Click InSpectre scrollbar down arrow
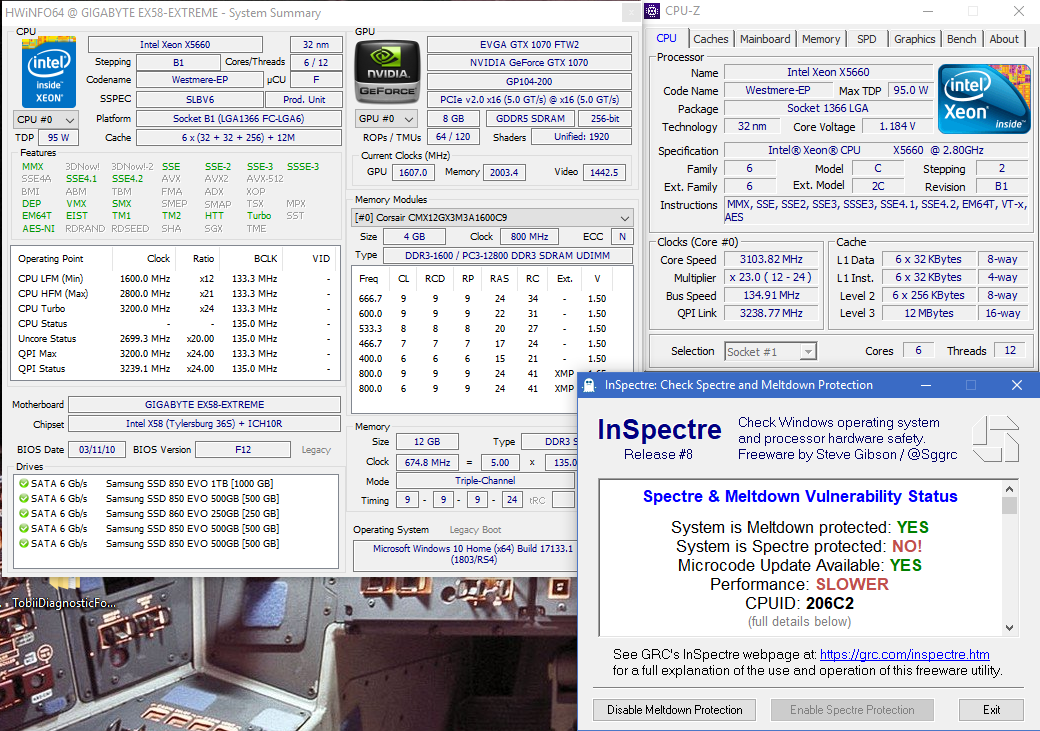1040x731 pixels. [1009, 628]
